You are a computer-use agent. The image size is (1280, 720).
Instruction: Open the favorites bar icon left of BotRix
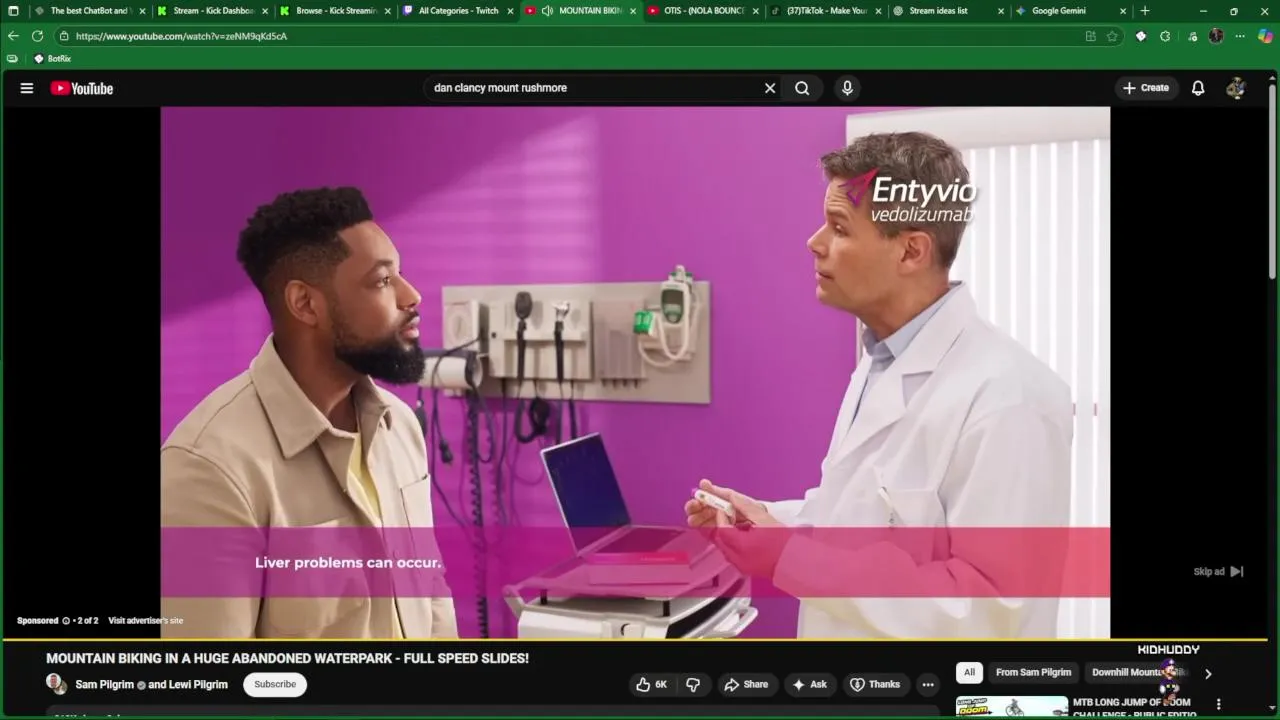tap(12, 59)
